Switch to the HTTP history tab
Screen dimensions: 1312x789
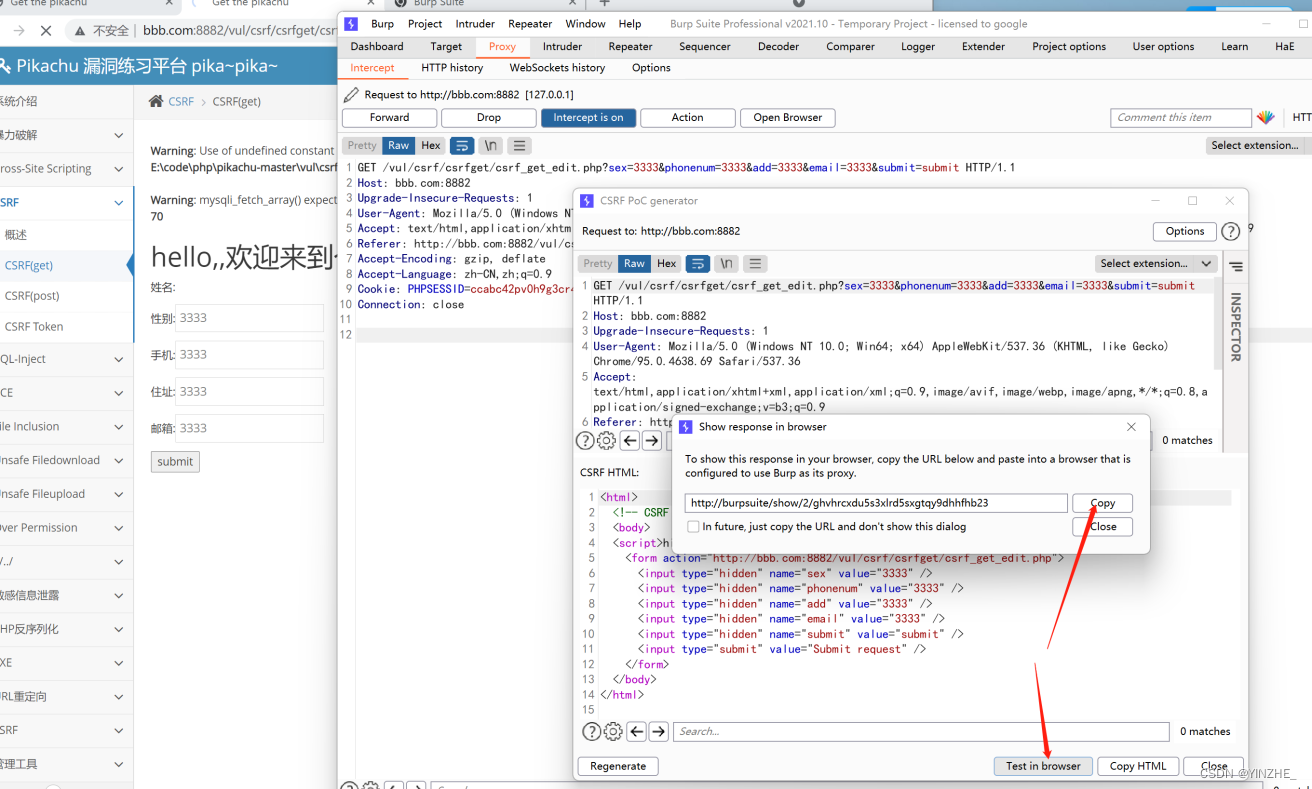point(452,68)
